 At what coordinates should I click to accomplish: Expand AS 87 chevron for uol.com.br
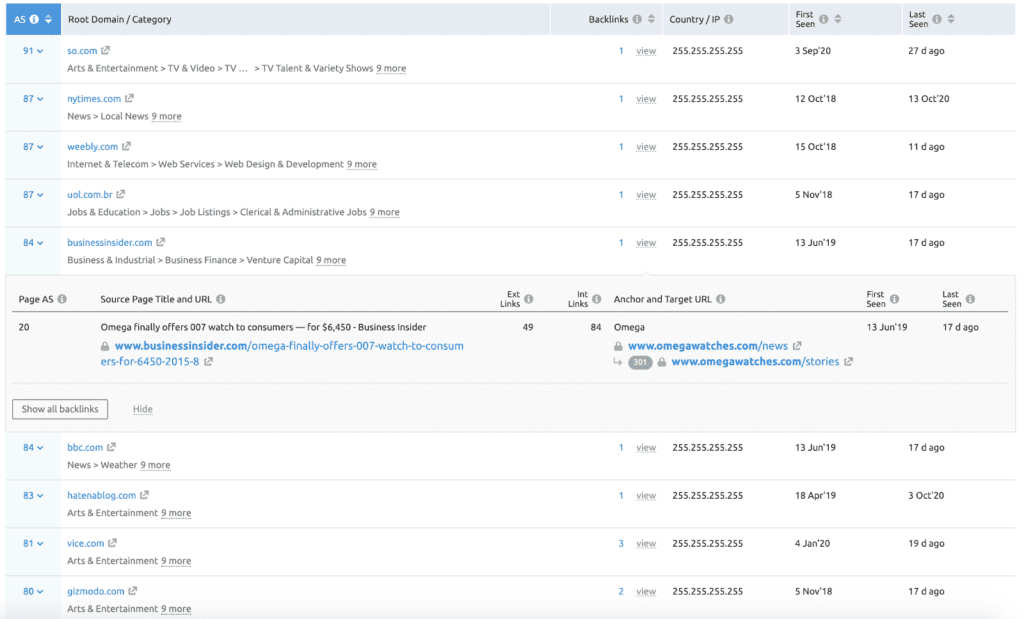[x=40, y=195]
